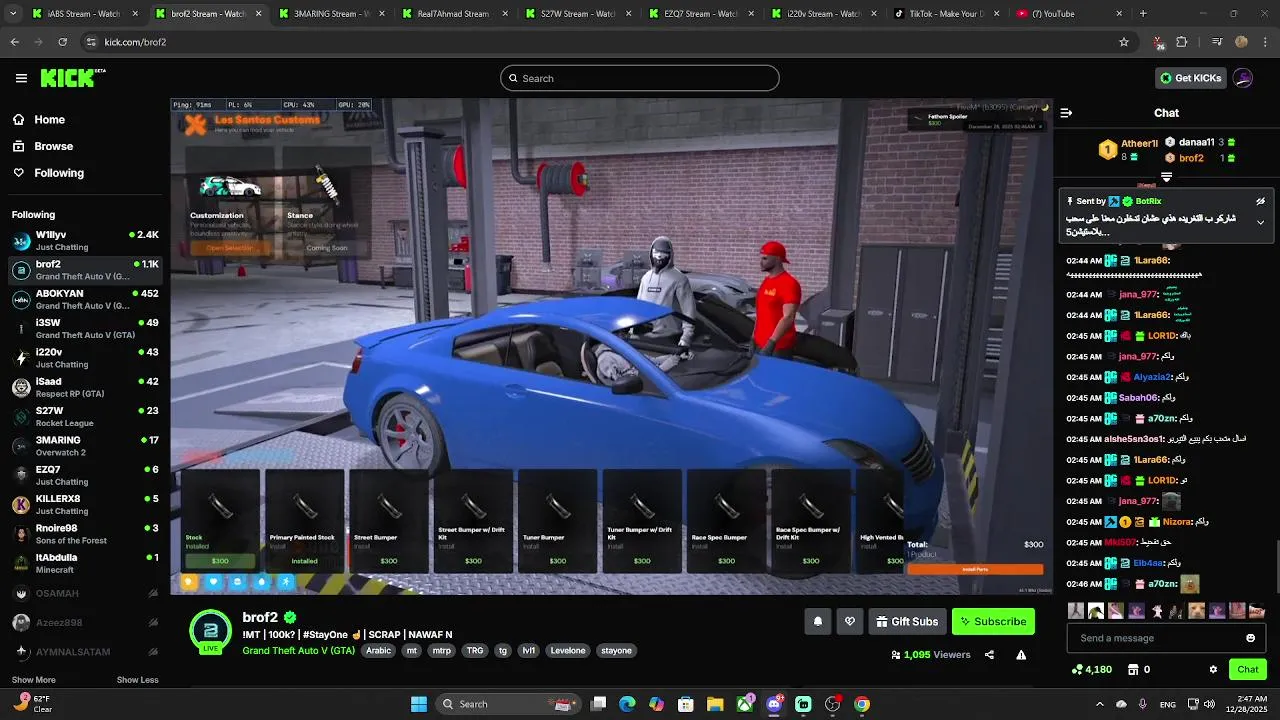Open the Grand Theft Auto V (GTA) category link
This screenshot has width=1280, height=720.
tap(298, 650)
